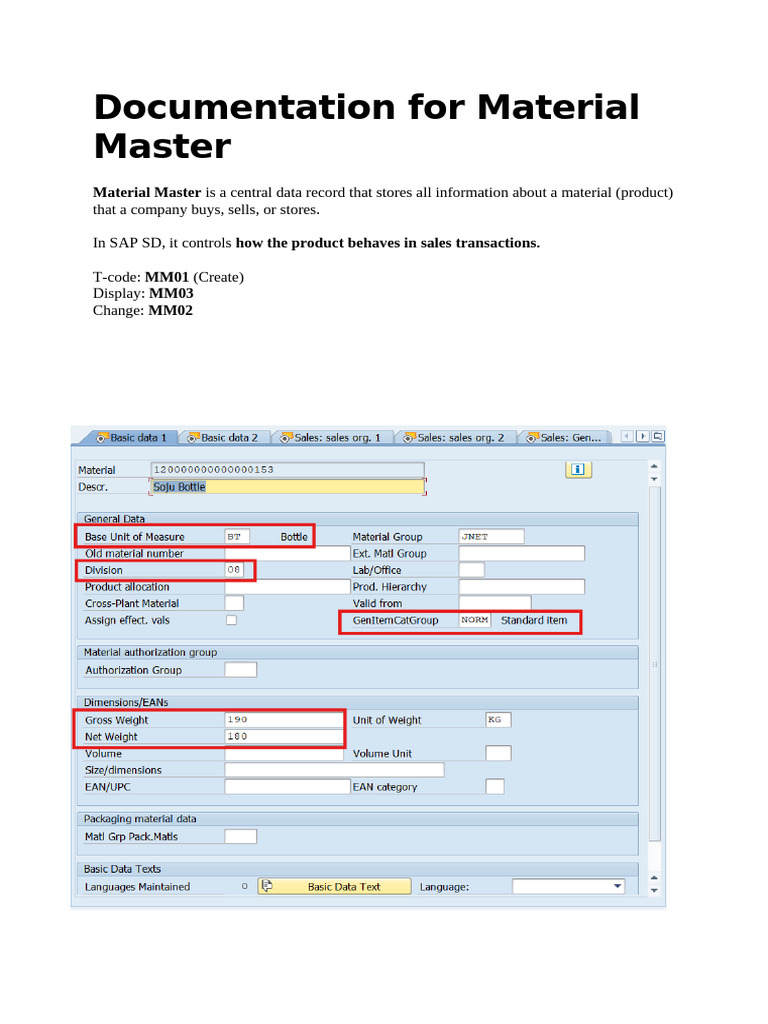Click the GenItemCatGroup field NORM

pos(475,620)
